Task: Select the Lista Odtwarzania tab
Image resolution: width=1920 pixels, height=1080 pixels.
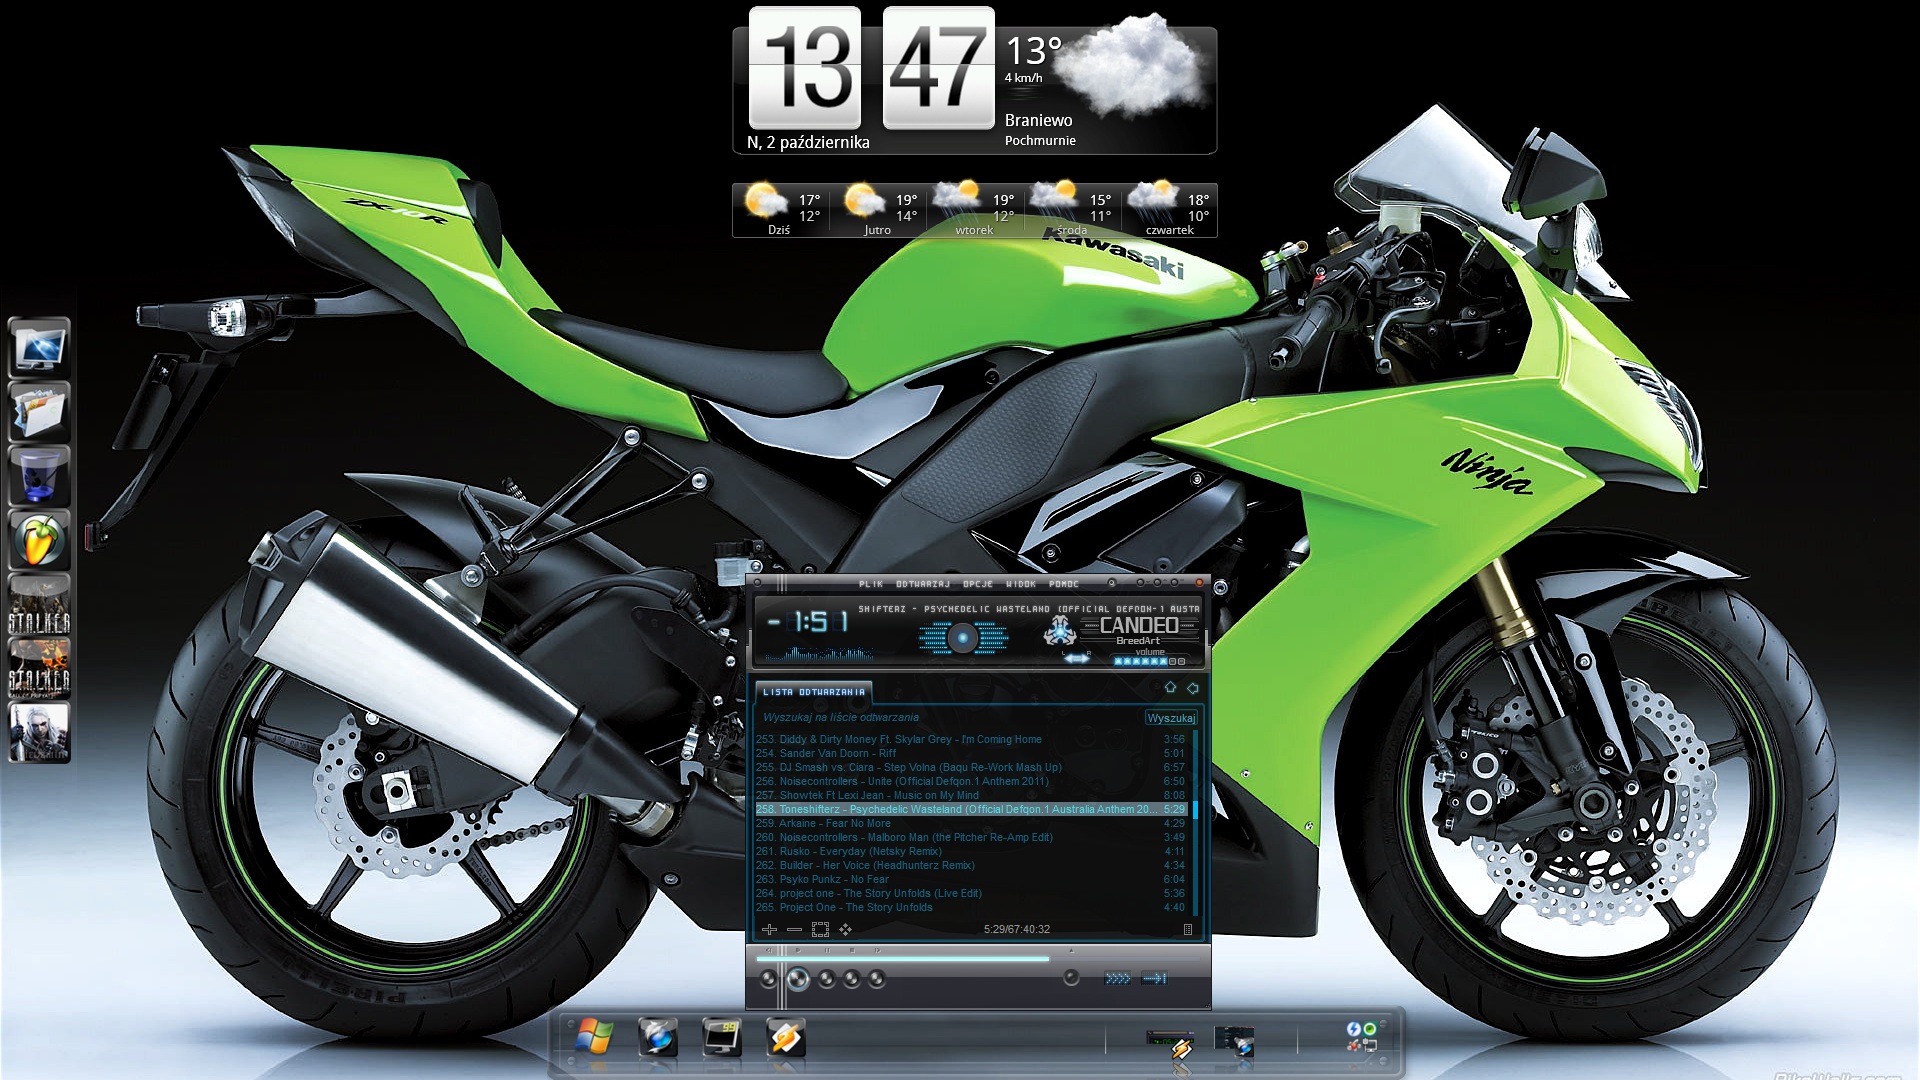Action: 813,692
